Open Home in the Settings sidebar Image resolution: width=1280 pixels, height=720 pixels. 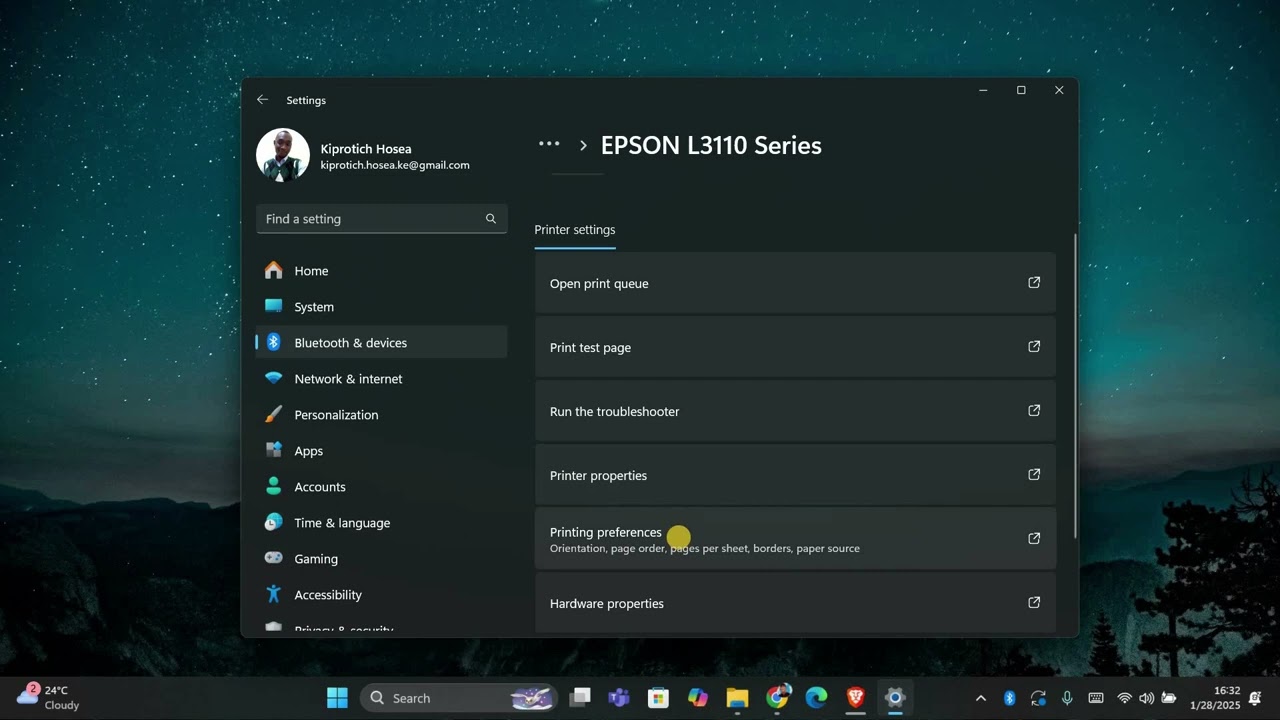click(x=381, y=271)
